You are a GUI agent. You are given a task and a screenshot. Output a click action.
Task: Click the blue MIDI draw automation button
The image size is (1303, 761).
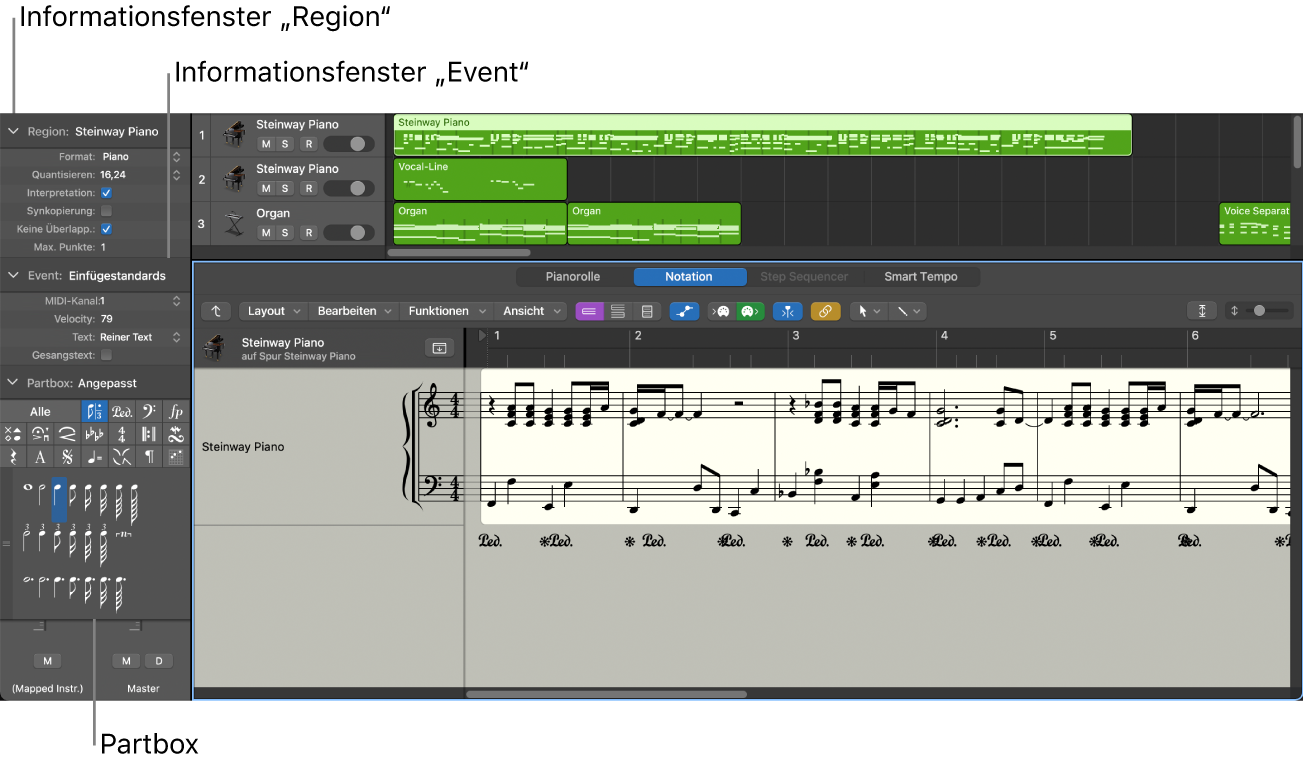(x=684, y=311)
